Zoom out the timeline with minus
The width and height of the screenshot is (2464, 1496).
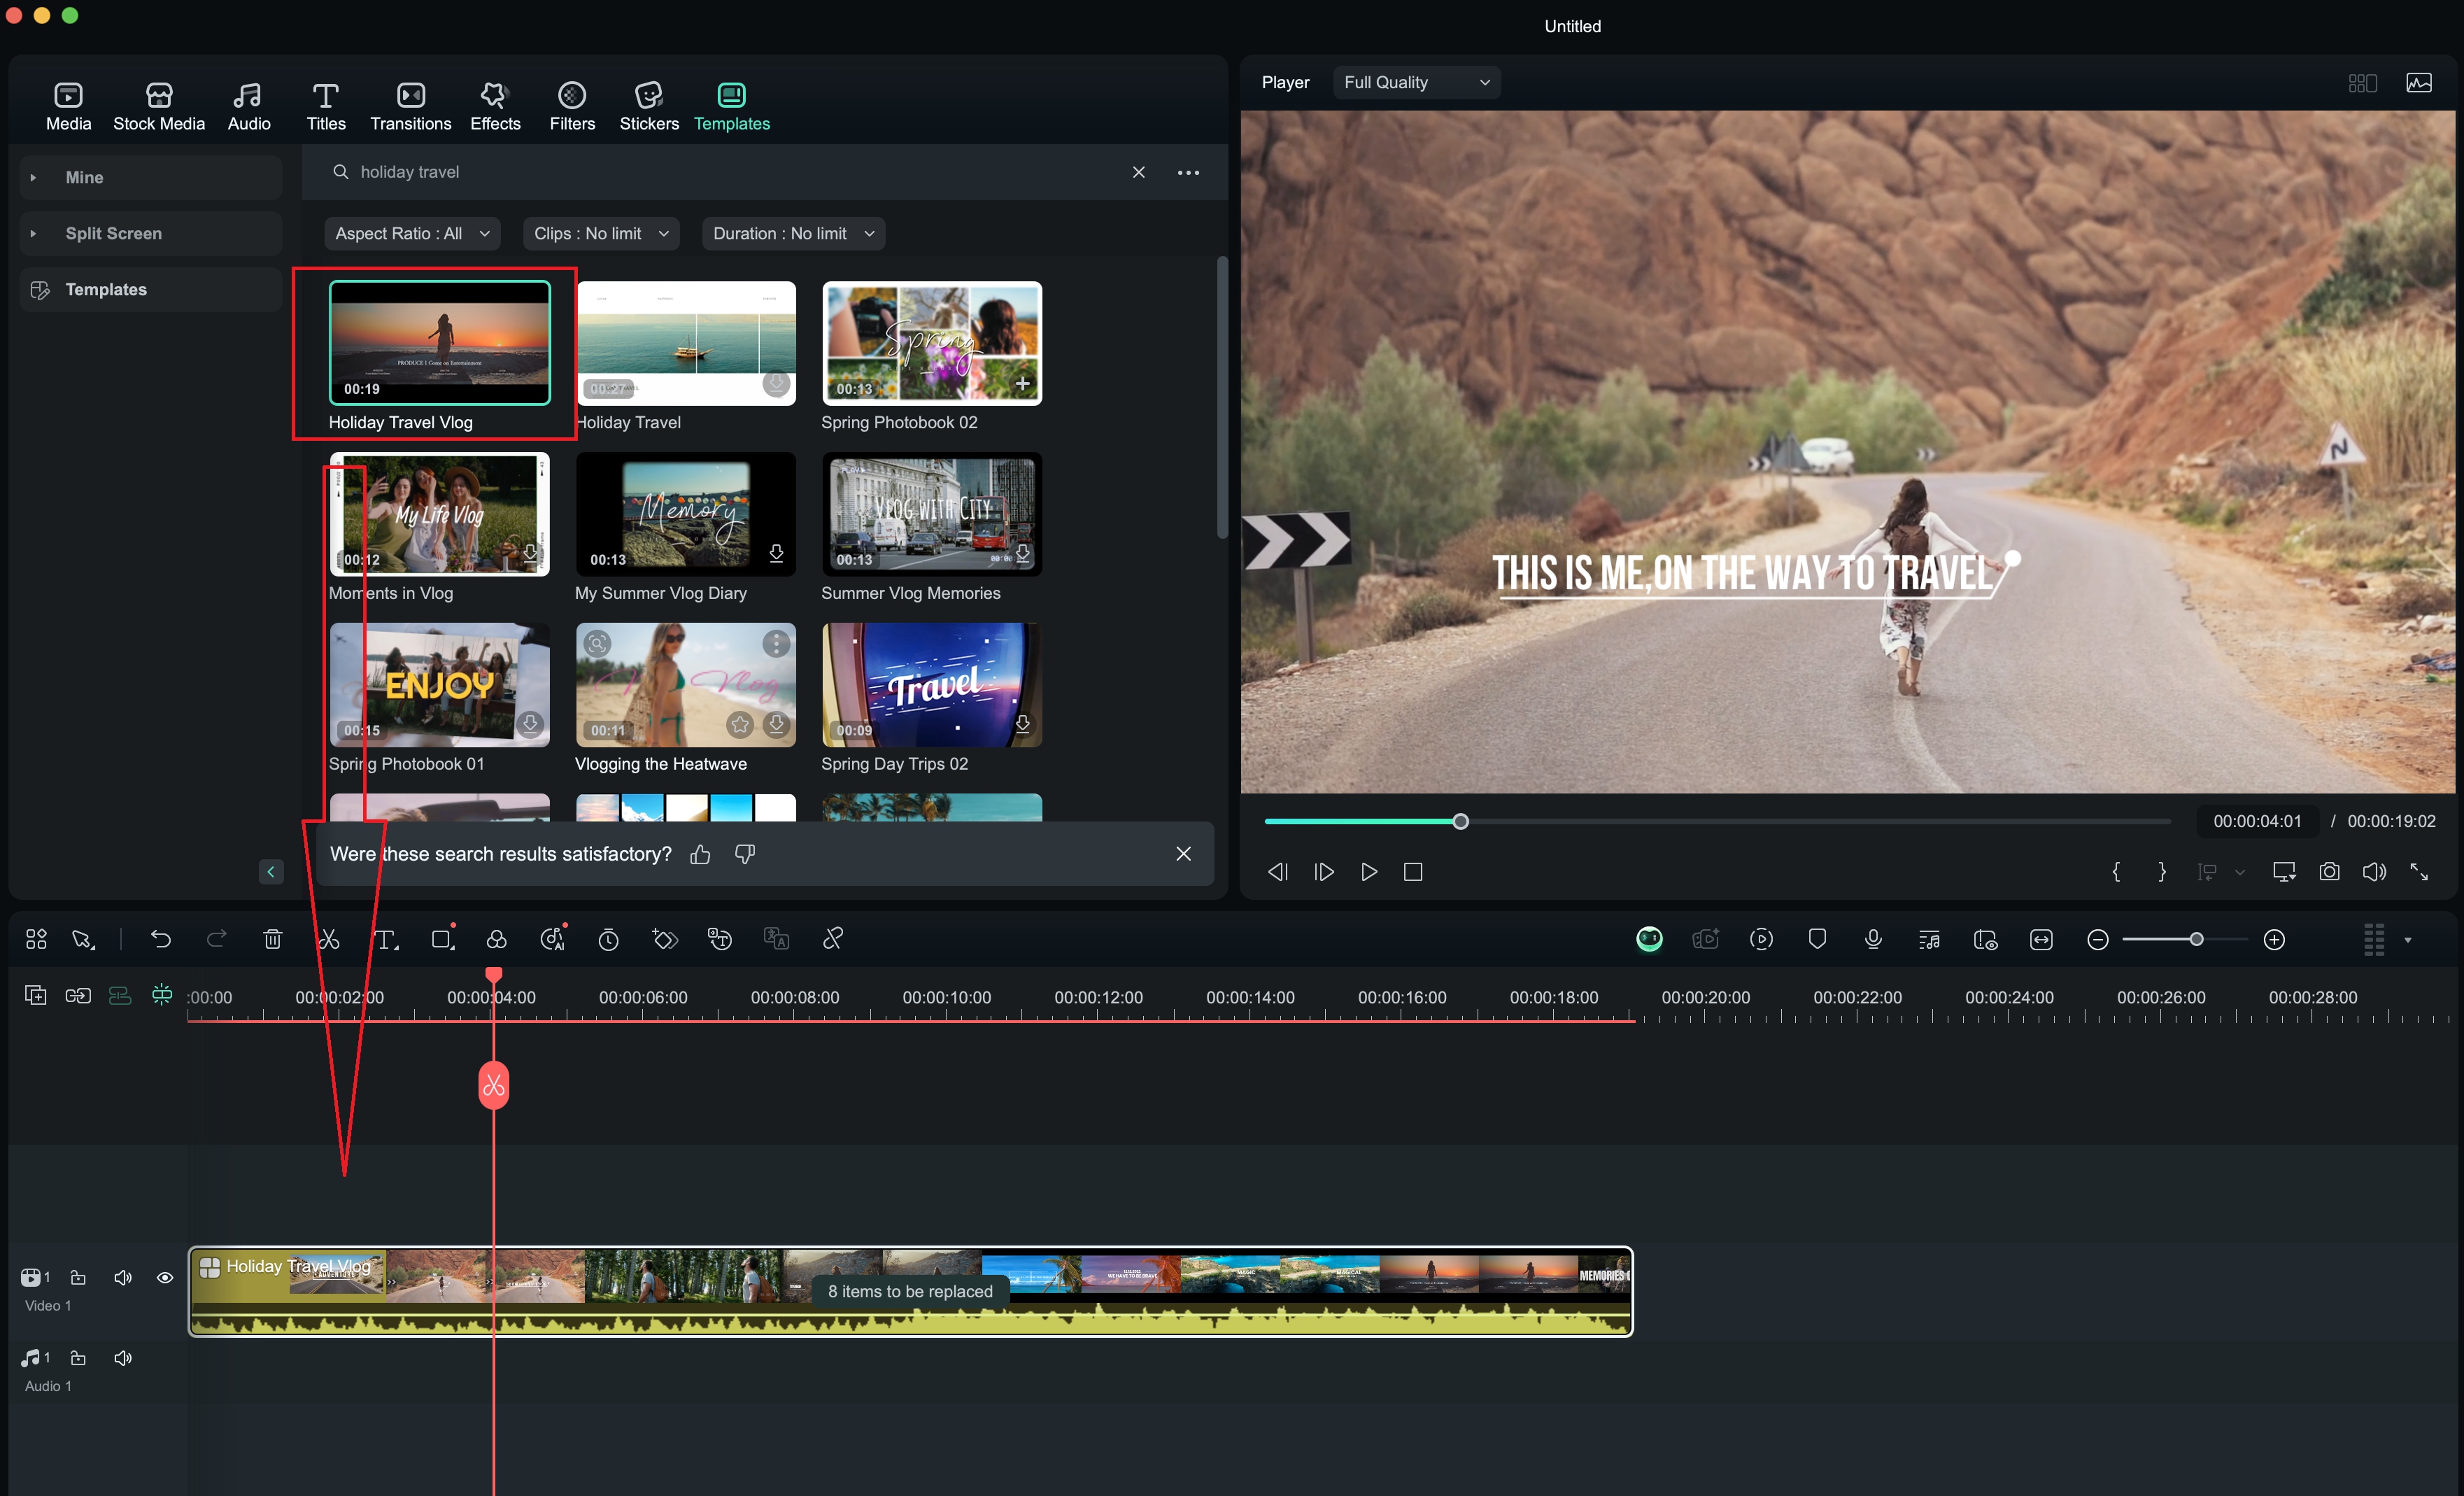[x=2098, y=940]
